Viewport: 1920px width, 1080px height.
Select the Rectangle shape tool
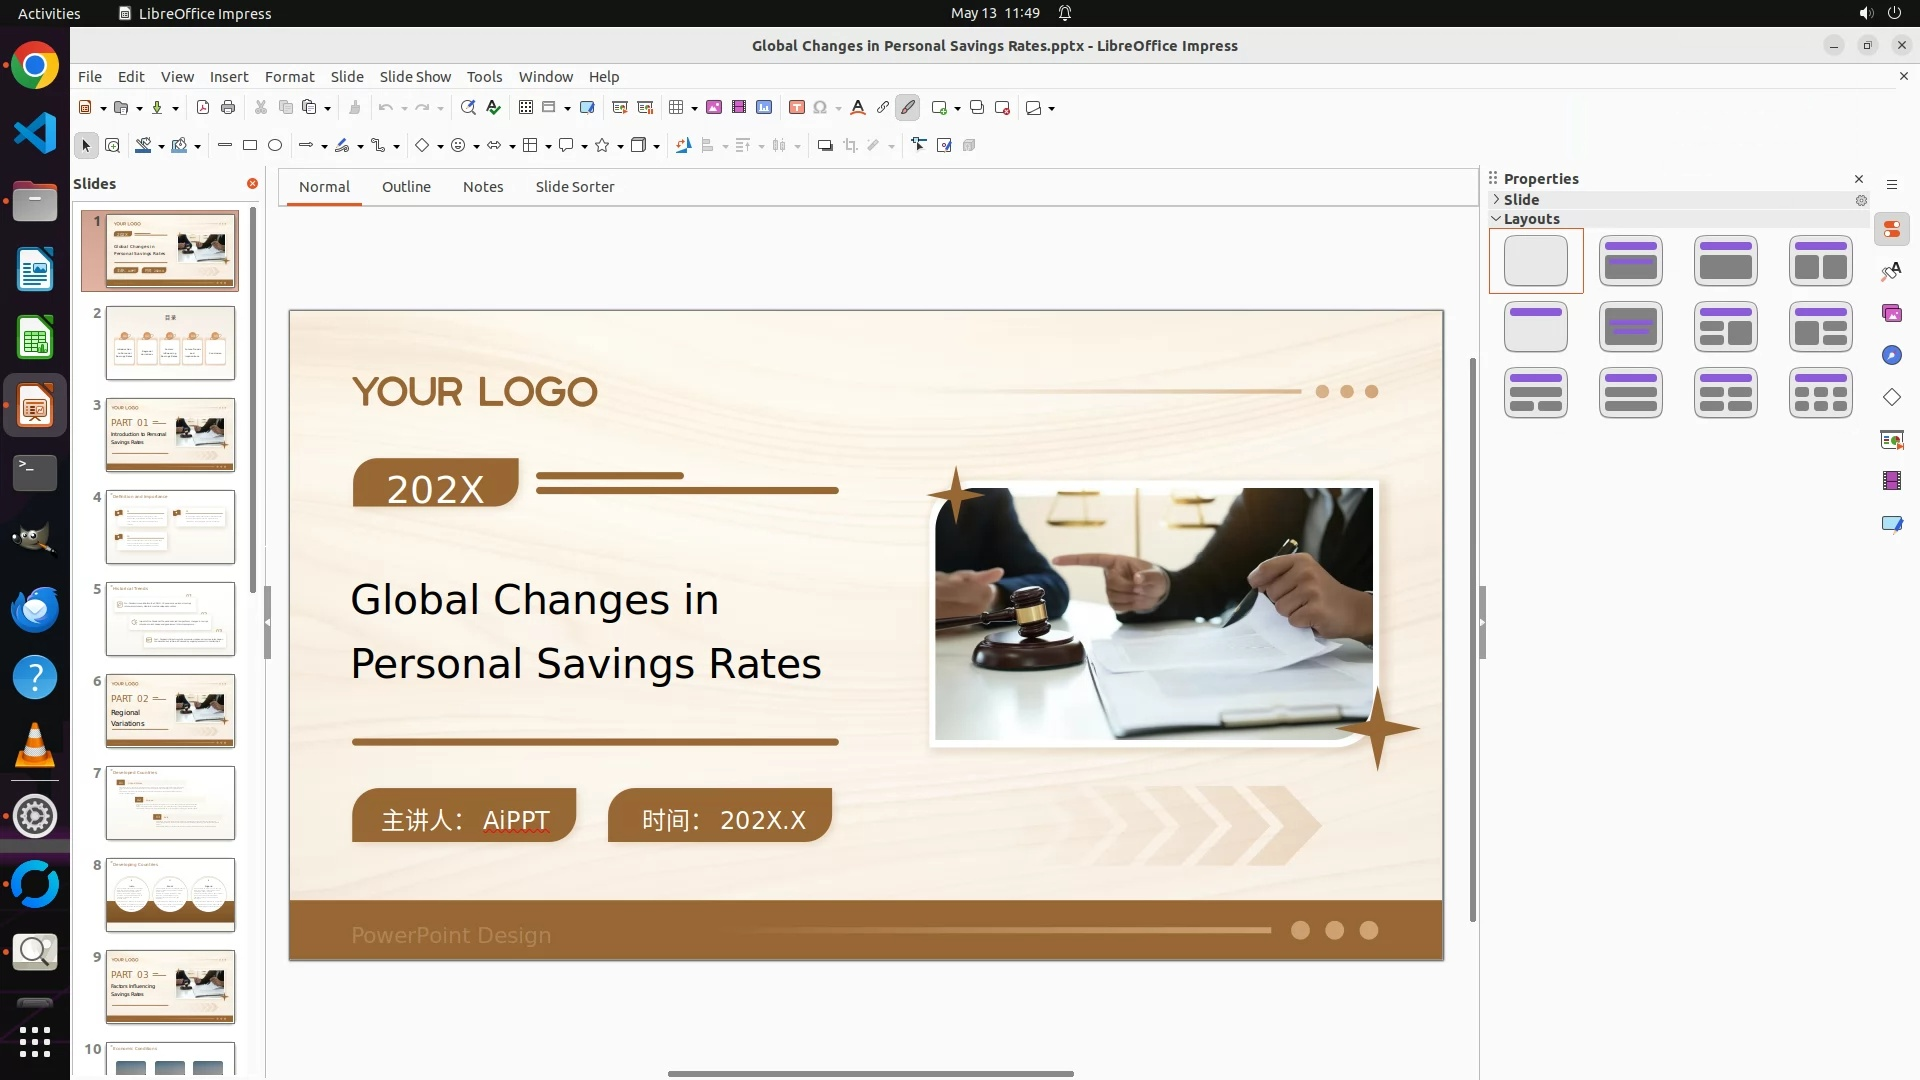[250, 146]
